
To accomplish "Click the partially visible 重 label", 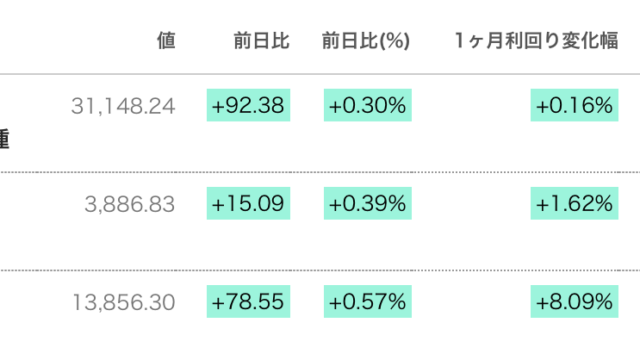I will click(4, 139).
